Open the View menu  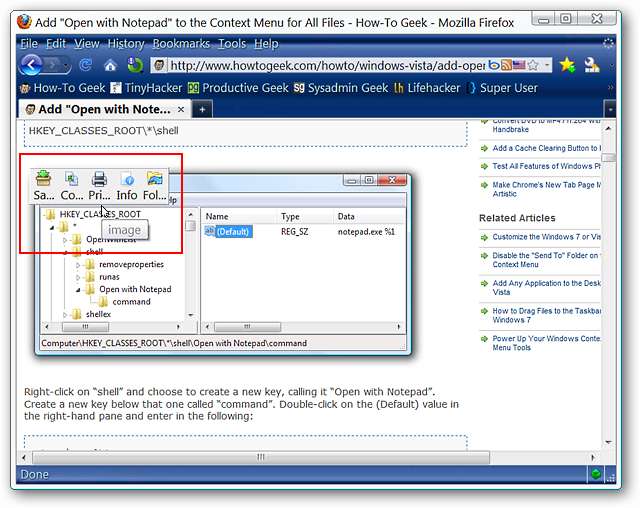tap(87, 44)
